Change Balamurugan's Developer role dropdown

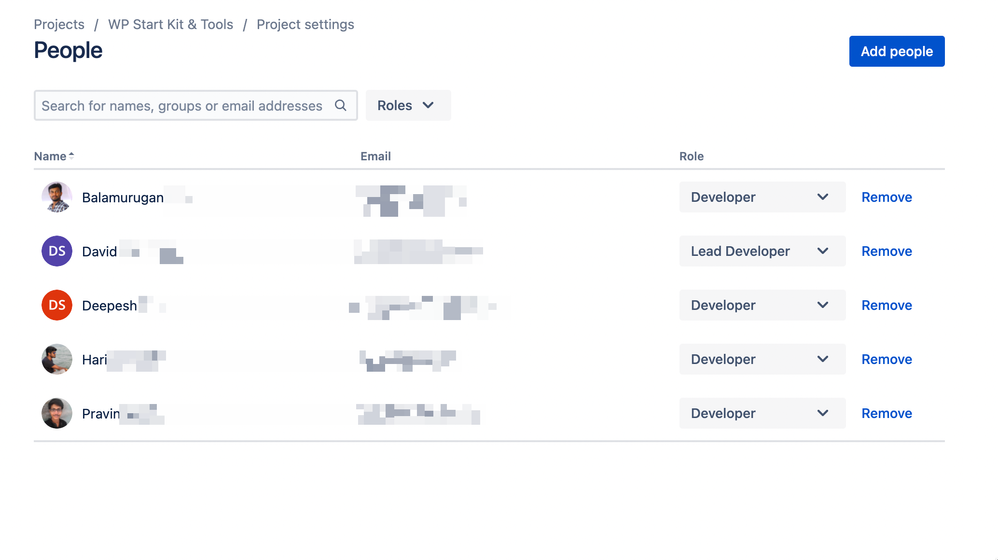point(762,197)
